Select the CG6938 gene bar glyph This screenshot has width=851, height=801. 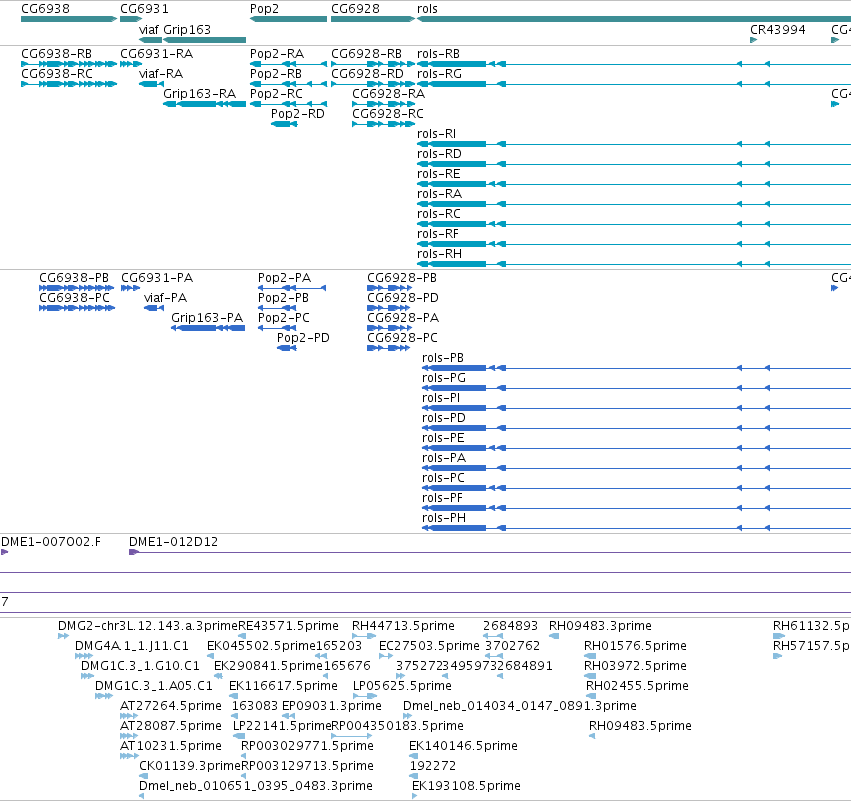pyautogui.click(x=69, y=19)
